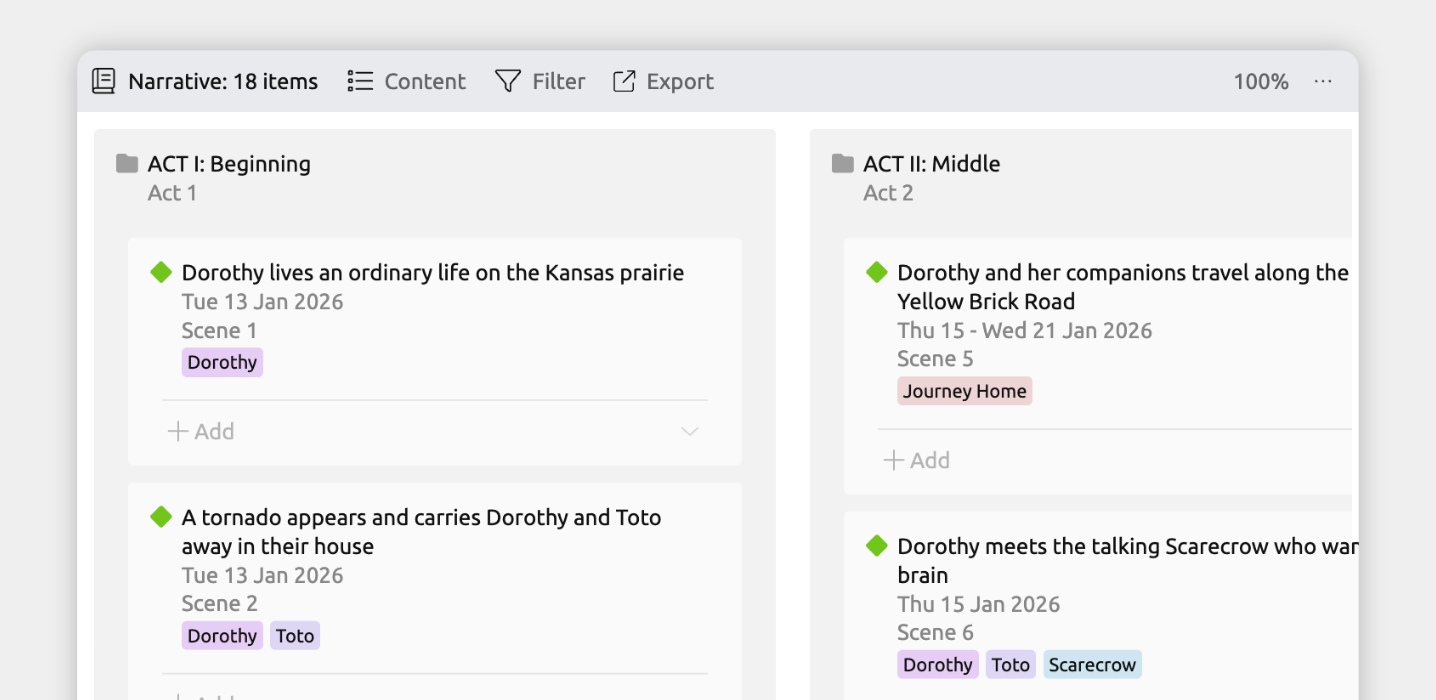Open scene Dorothy lives an ordinary life

point(433,273)
